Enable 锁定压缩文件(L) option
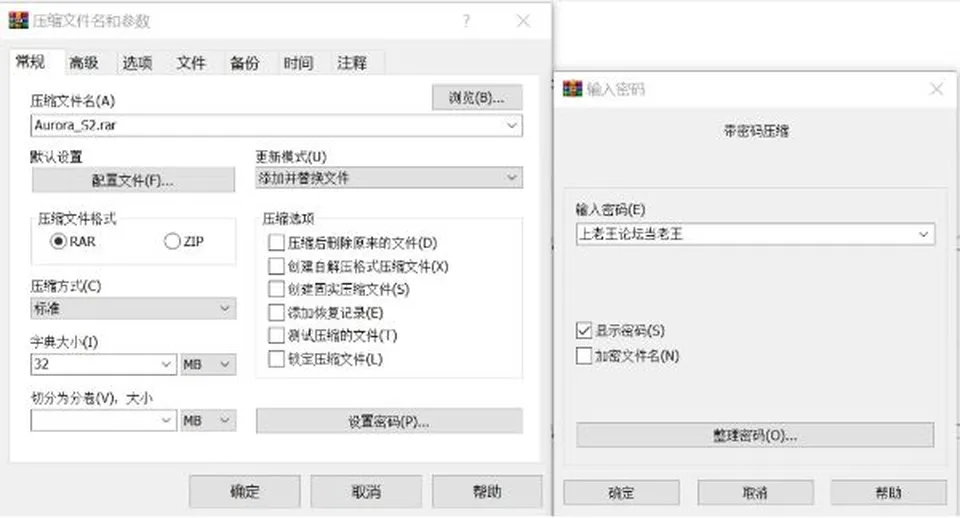Viewport: 960px width, 518px height. (276, 359)
